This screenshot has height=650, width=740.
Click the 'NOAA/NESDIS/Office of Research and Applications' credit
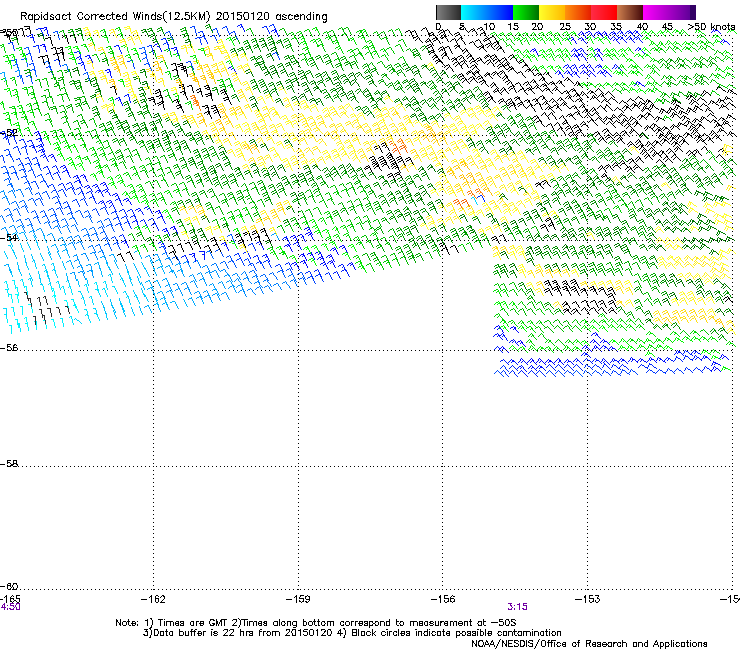(x=589, y=643)
